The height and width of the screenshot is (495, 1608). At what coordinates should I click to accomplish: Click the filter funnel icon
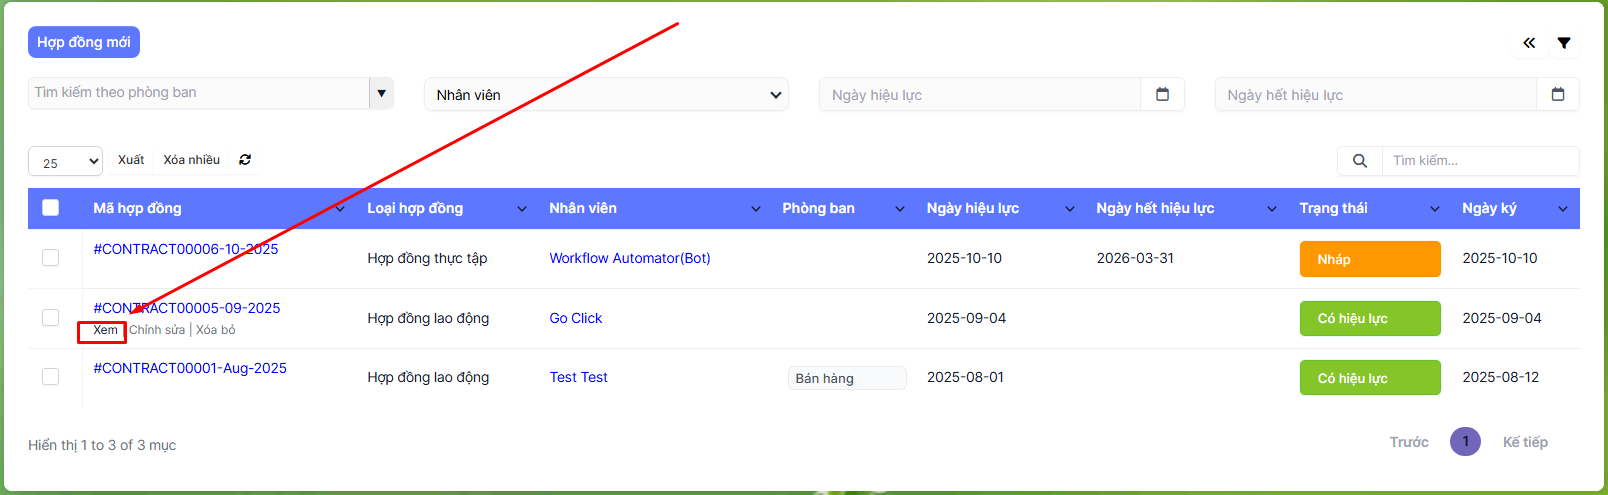tap(1564, 43)
